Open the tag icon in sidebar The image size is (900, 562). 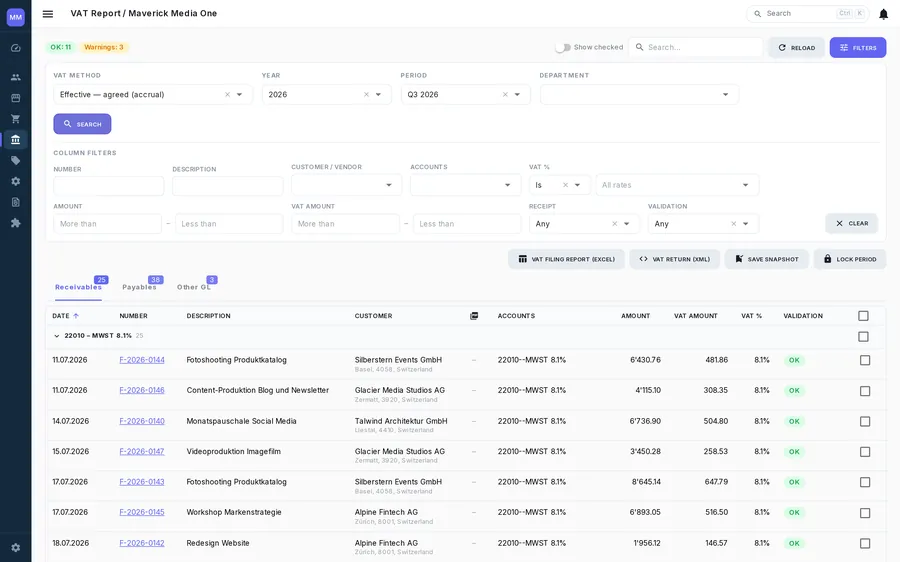[15, 161]
